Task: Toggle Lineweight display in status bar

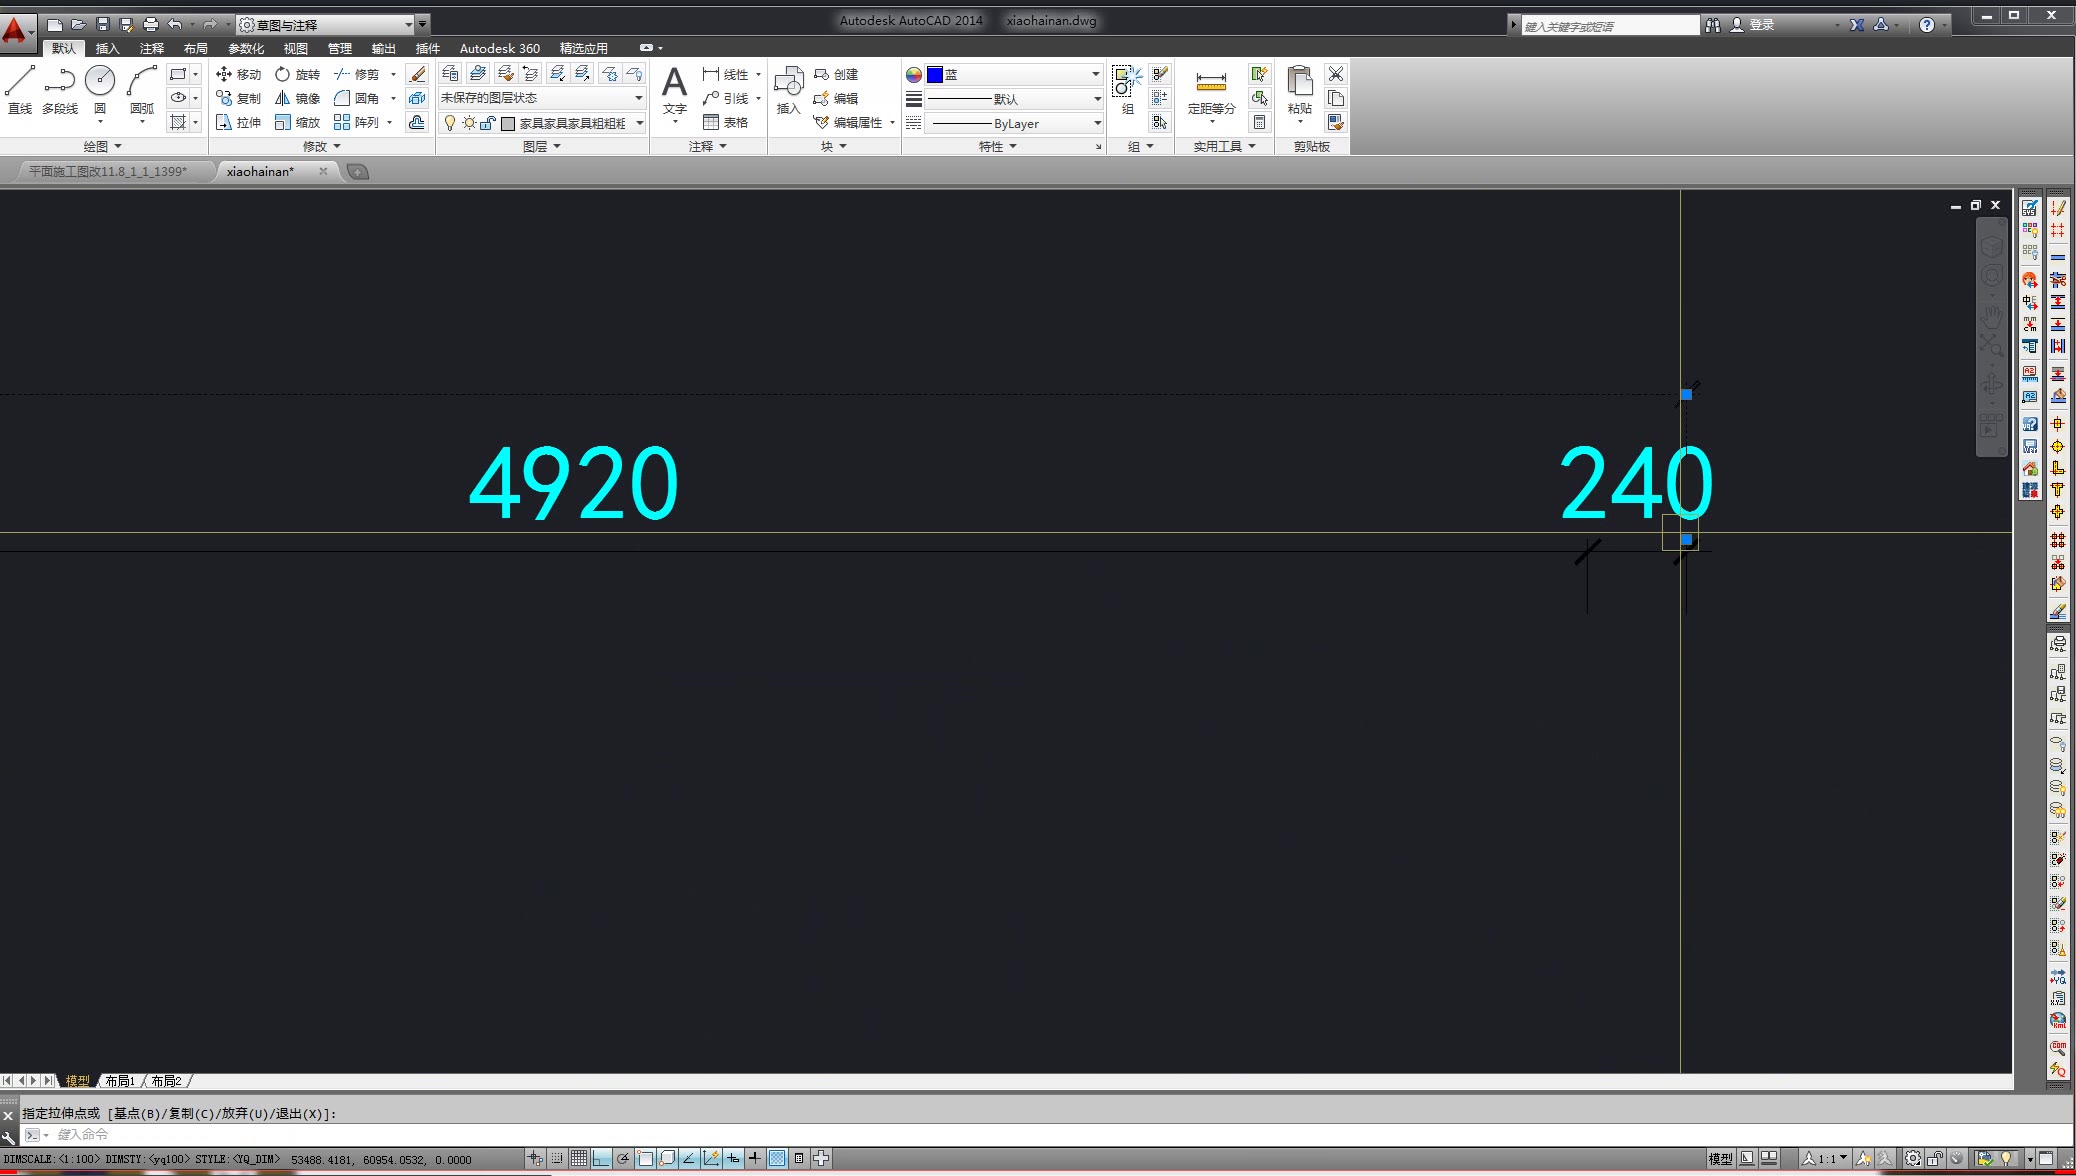Action: (x=755, y=1159)
